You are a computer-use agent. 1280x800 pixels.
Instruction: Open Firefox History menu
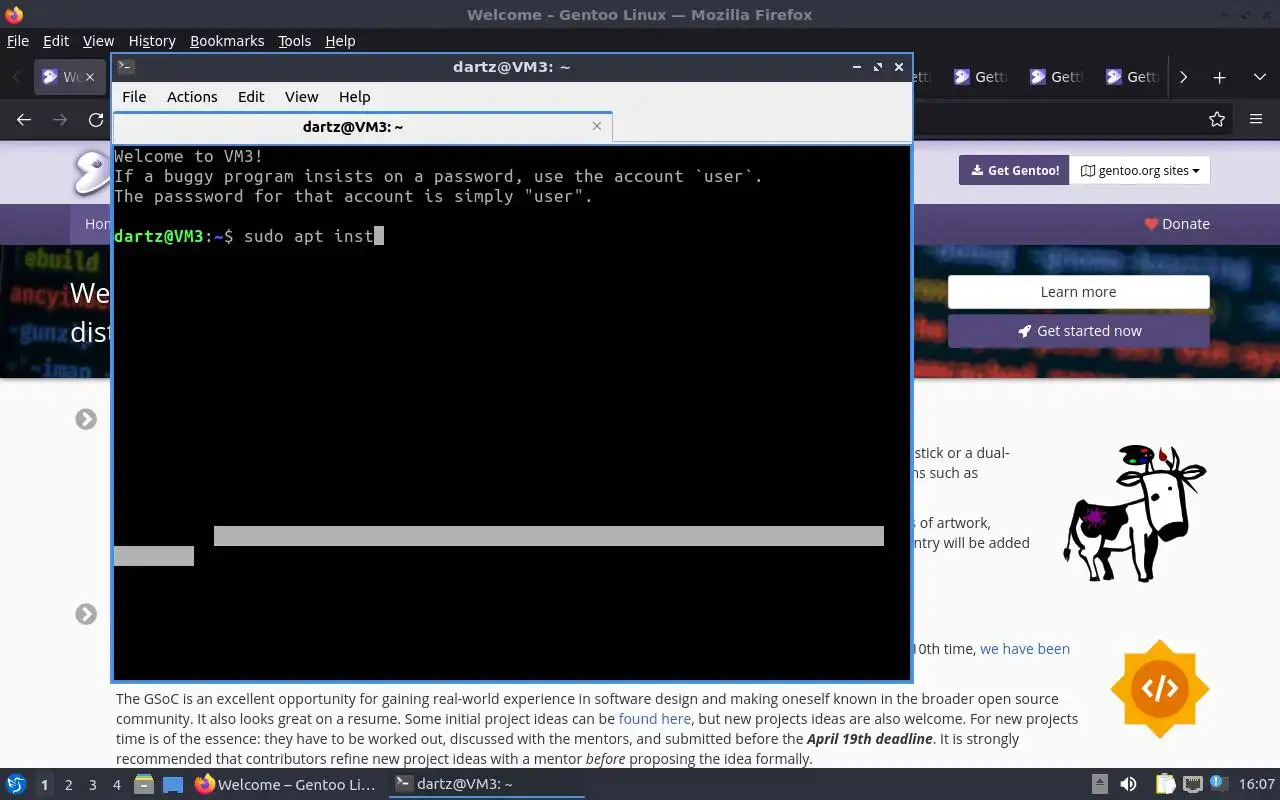pos(152,41)
